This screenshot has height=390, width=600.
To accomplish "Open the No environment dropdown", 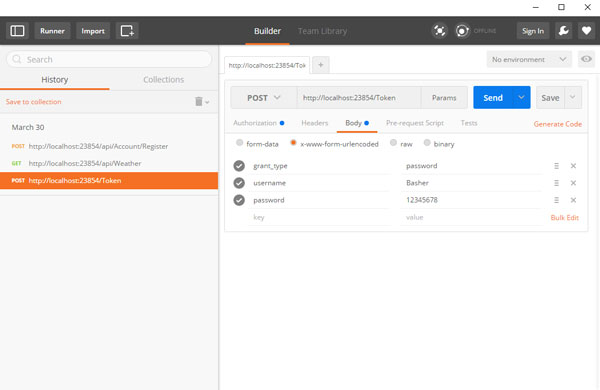I will (529, 59).
